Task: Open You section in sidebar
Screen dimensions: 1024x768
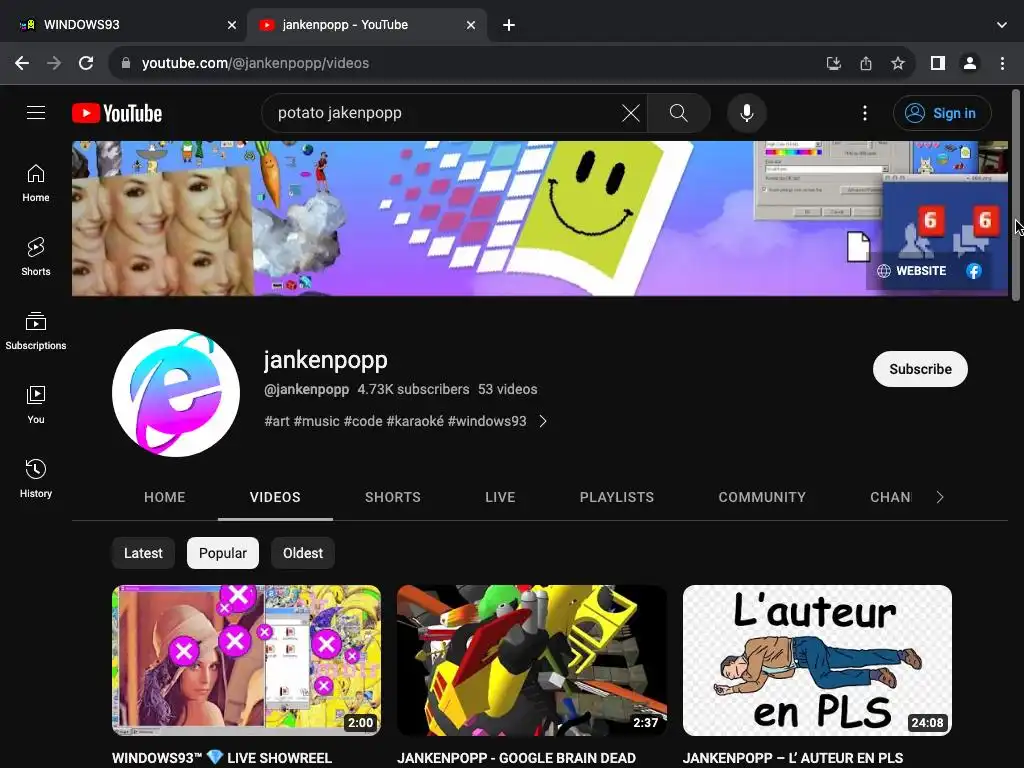Action: 36,406
